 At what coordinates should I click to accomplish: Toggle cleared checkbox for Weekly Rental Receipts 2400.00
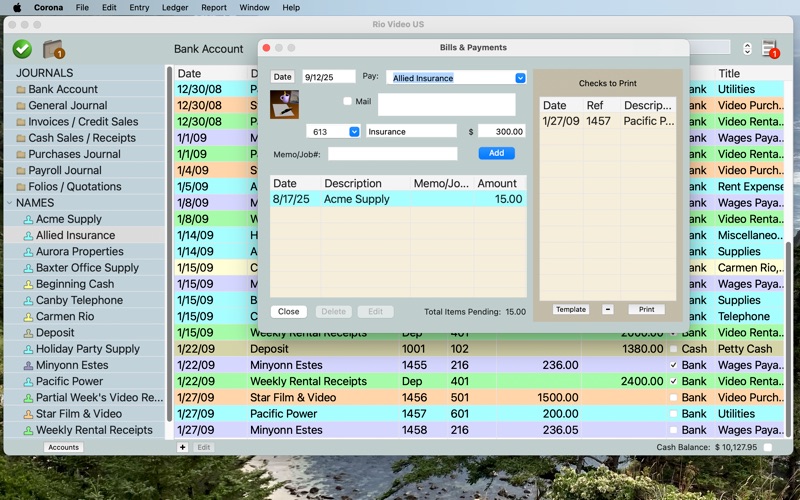click(673, 381)
